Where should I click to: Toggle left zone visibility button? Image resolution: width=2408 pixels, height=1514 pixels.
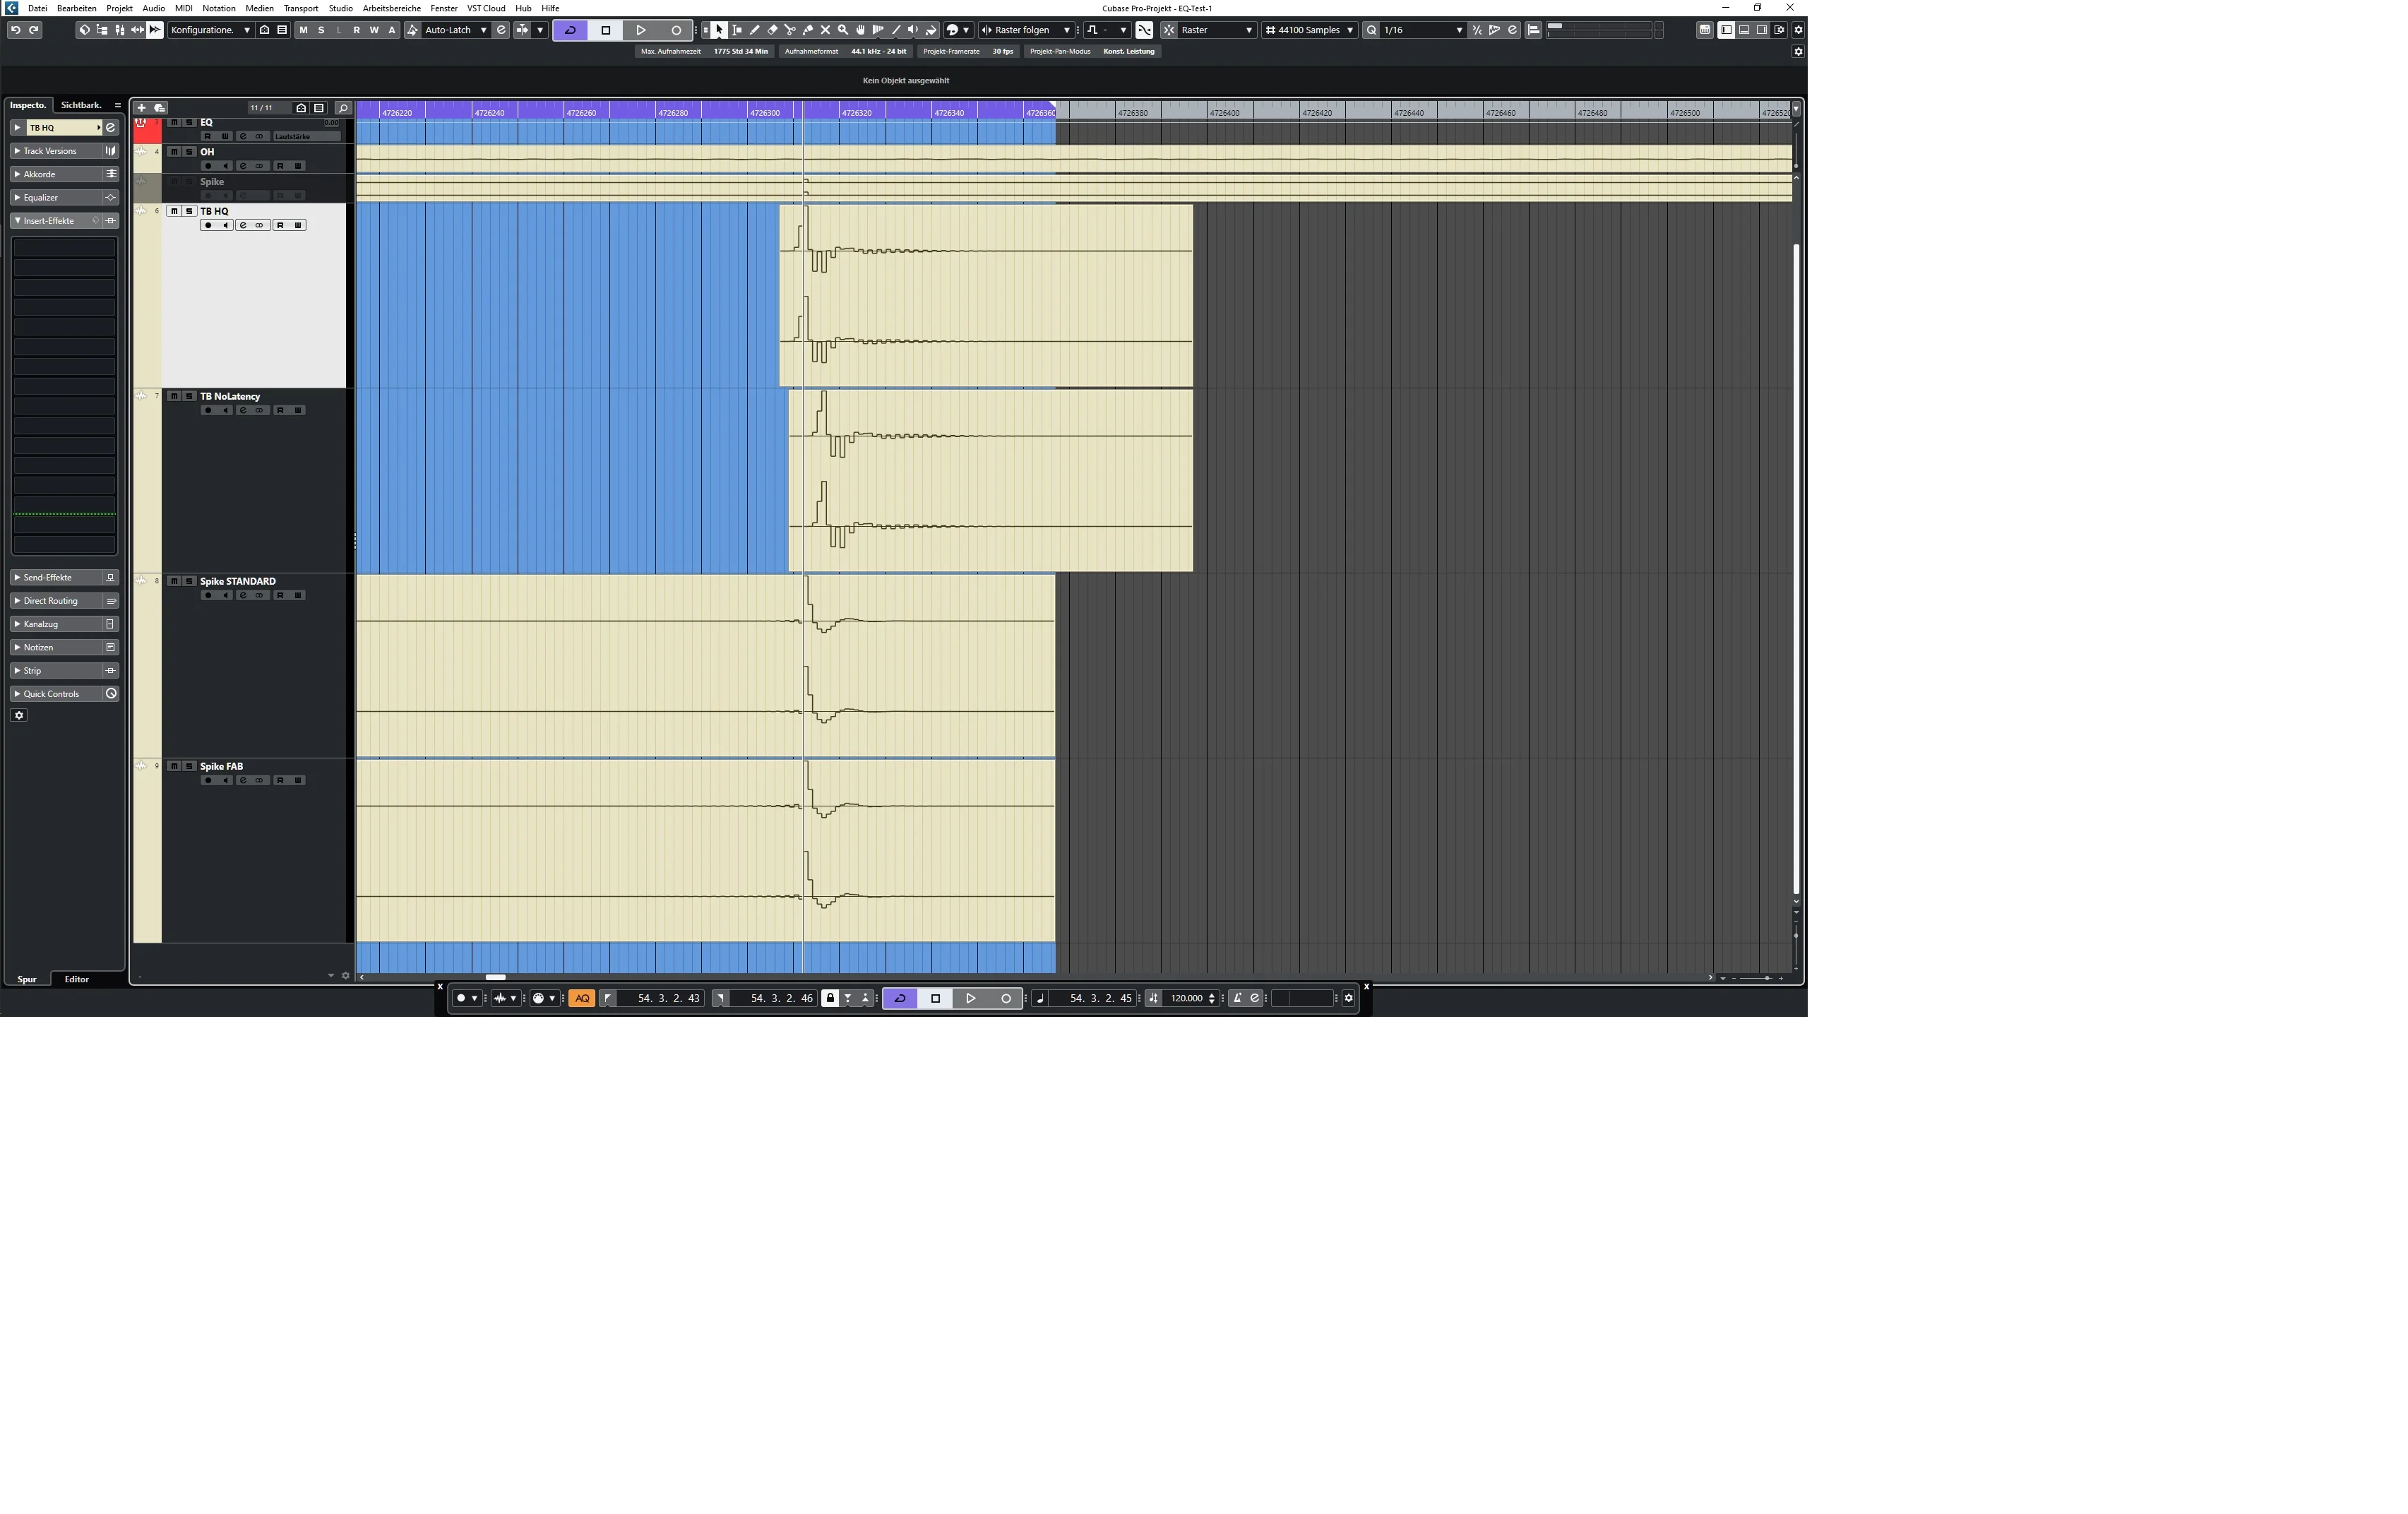coord(1726,30)
